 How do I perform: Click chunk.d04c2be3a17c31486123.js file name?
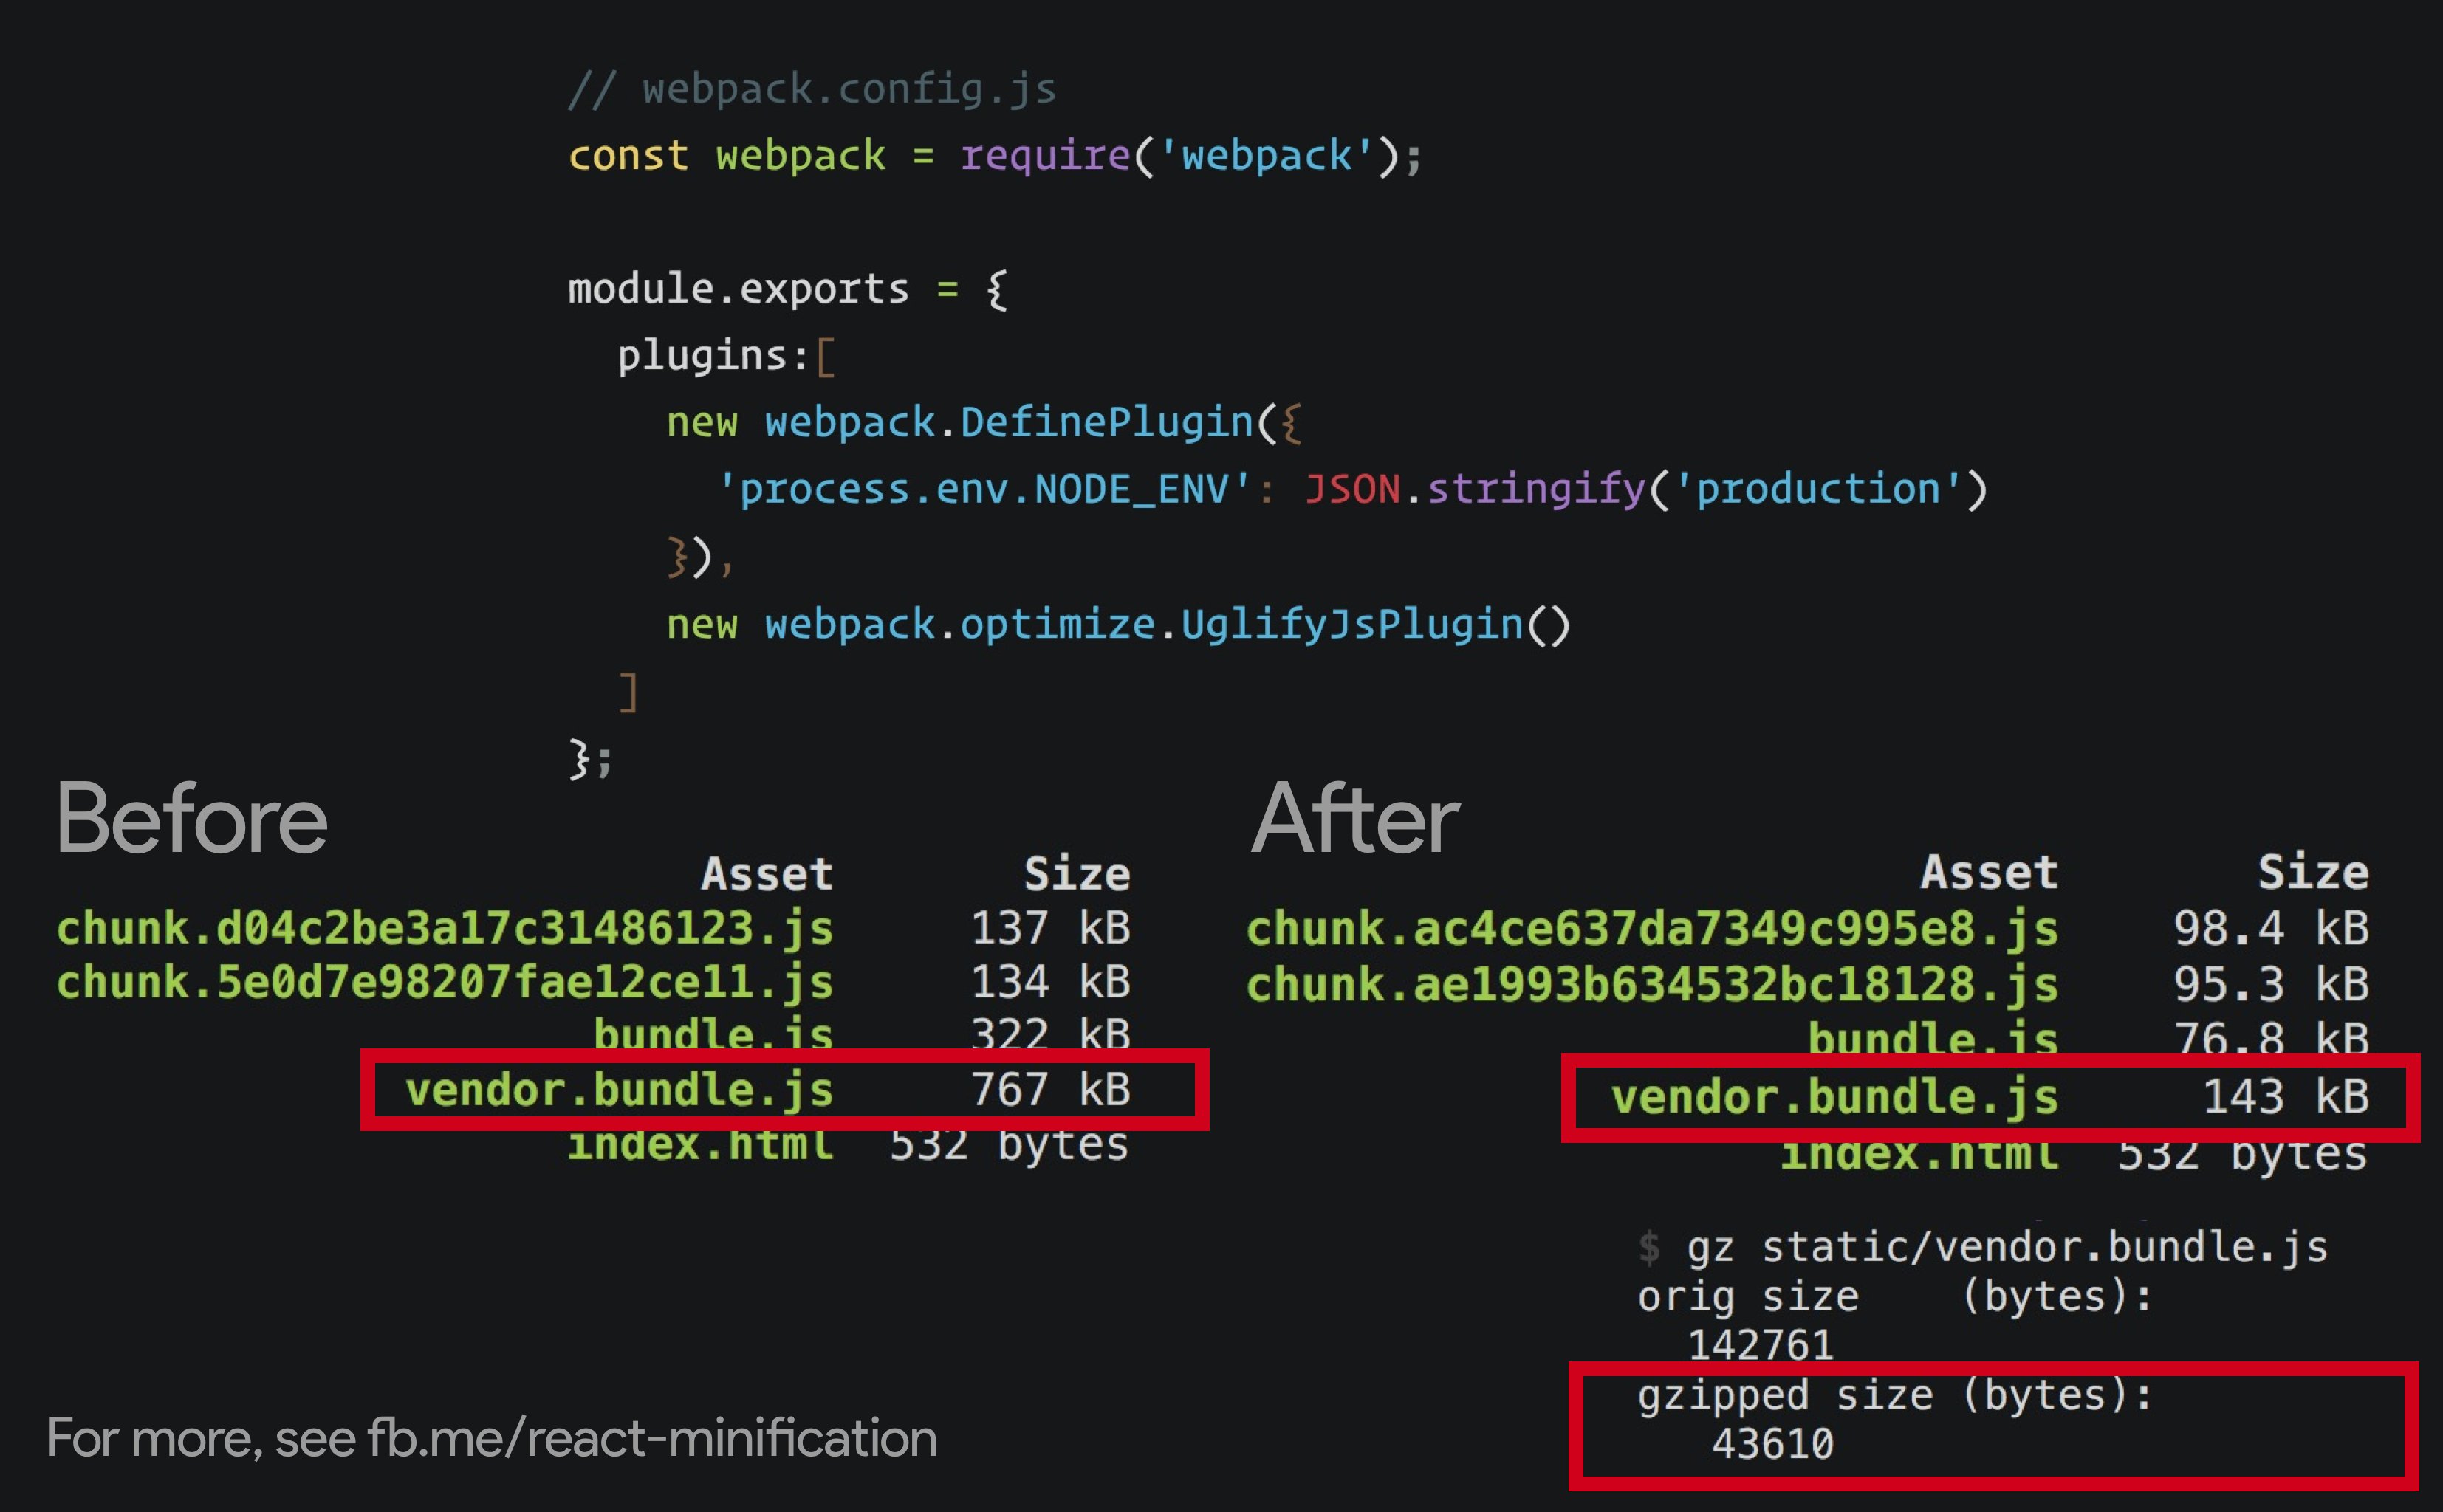tap(445, 928)
